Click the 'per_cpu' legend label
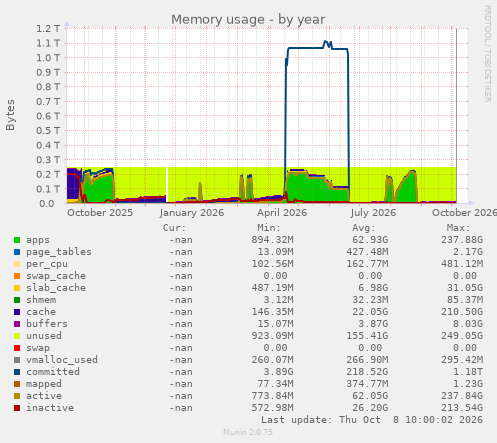Screen dimensions: 497x443 pos(47,264)
